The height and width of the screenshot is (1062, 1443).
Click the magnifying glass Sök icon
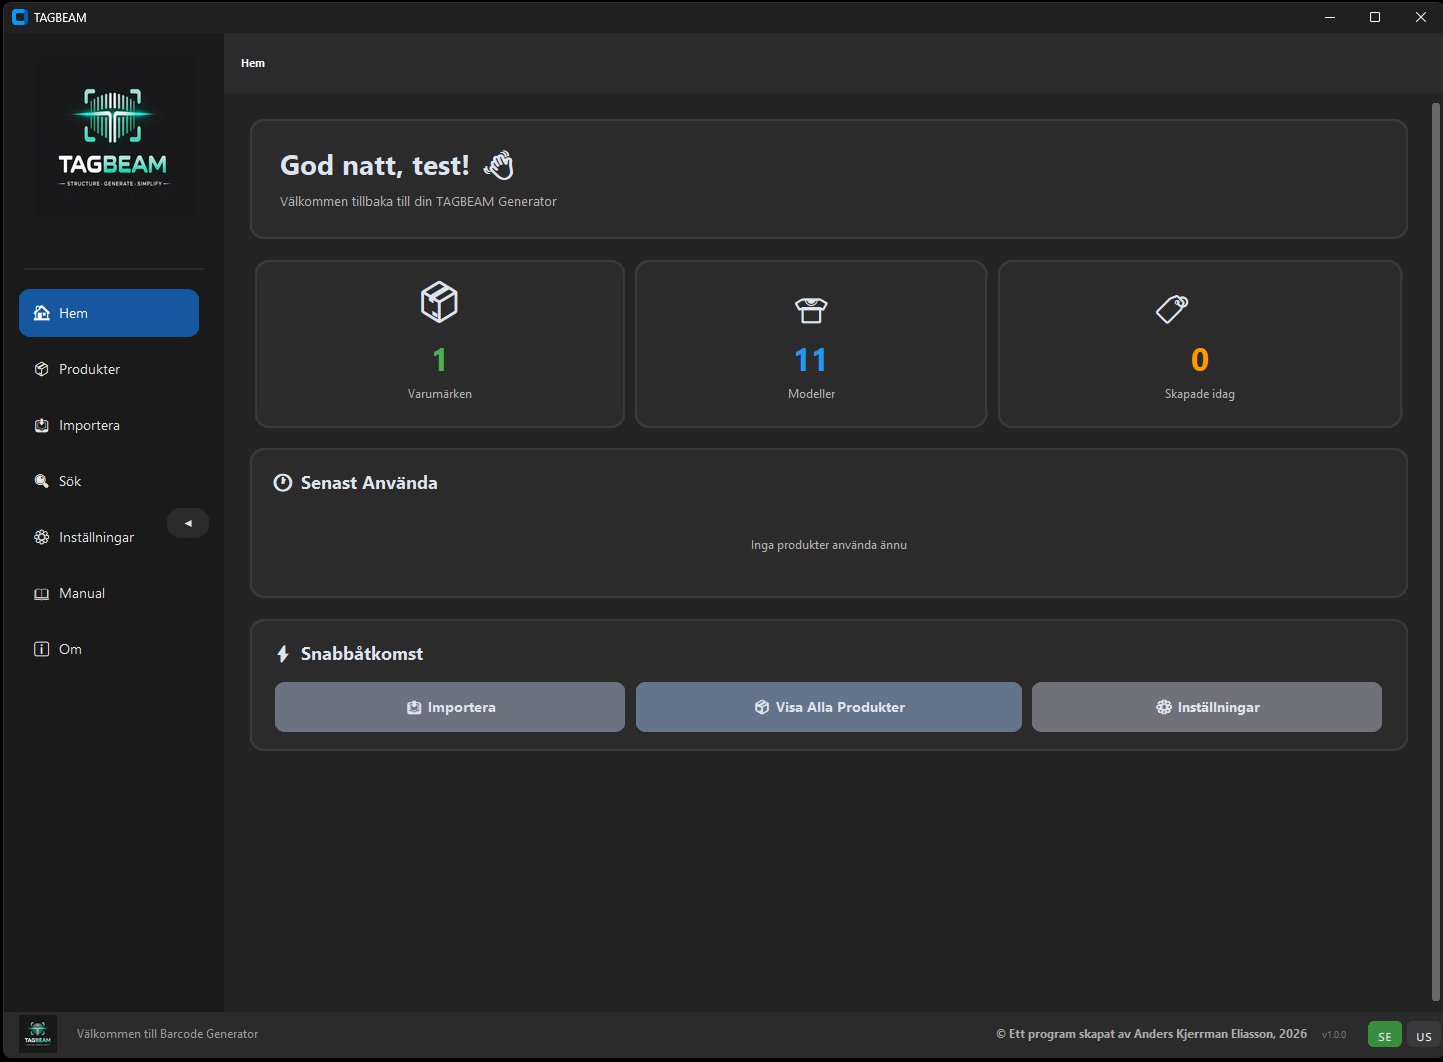pos(42,481)
